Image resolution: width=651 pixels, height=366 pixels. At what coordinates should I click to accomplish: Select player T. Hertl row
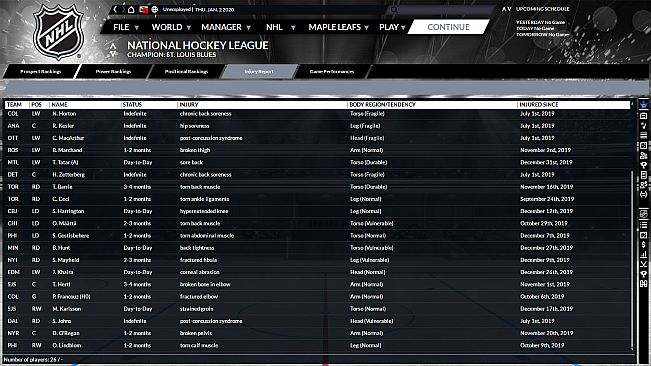click(318, 284)
